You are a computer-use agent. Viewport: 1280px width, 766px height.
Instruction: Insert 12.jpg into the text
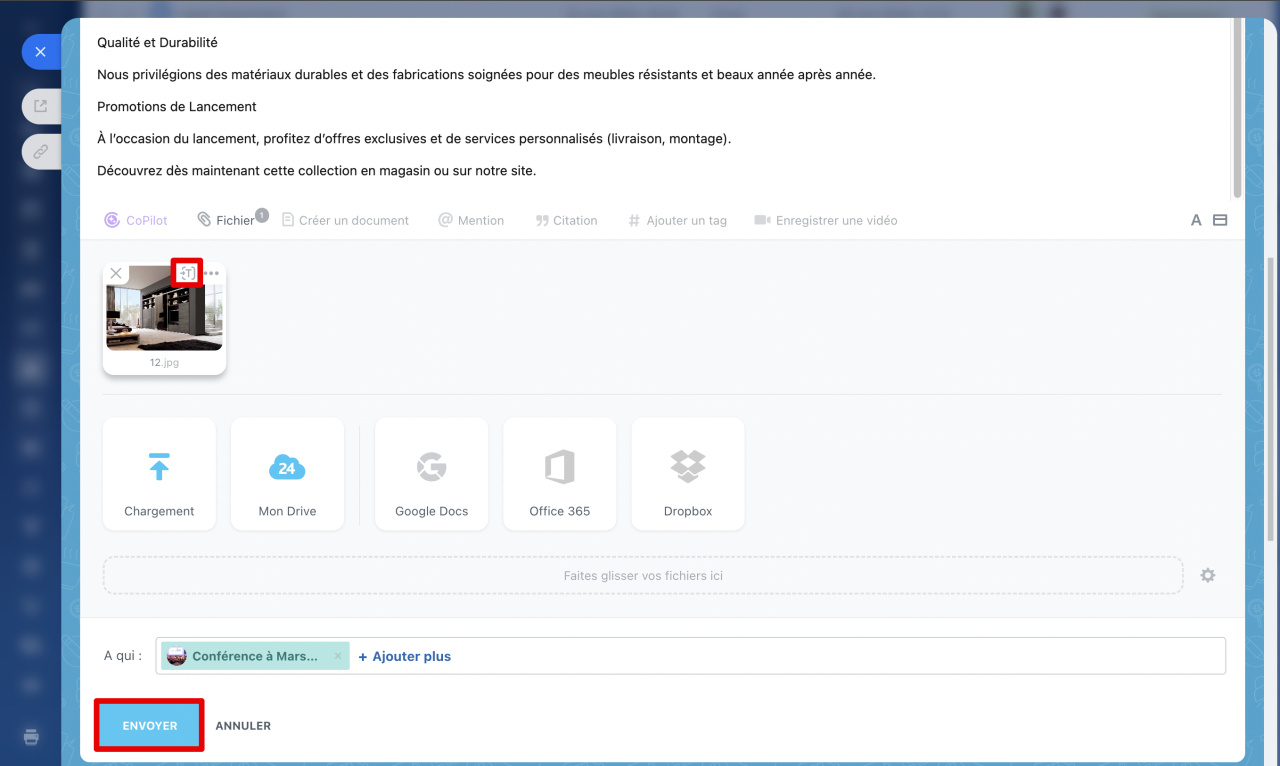tap(187, 272)
